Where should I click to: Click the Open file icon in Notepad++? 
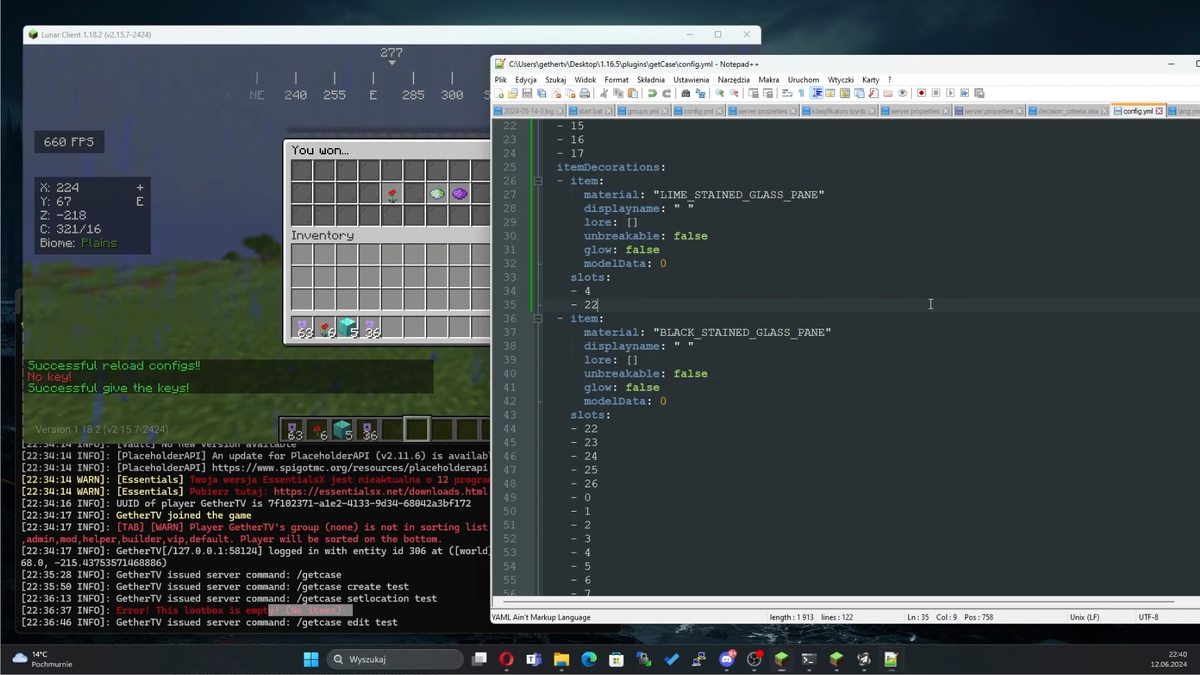point(512,93)
